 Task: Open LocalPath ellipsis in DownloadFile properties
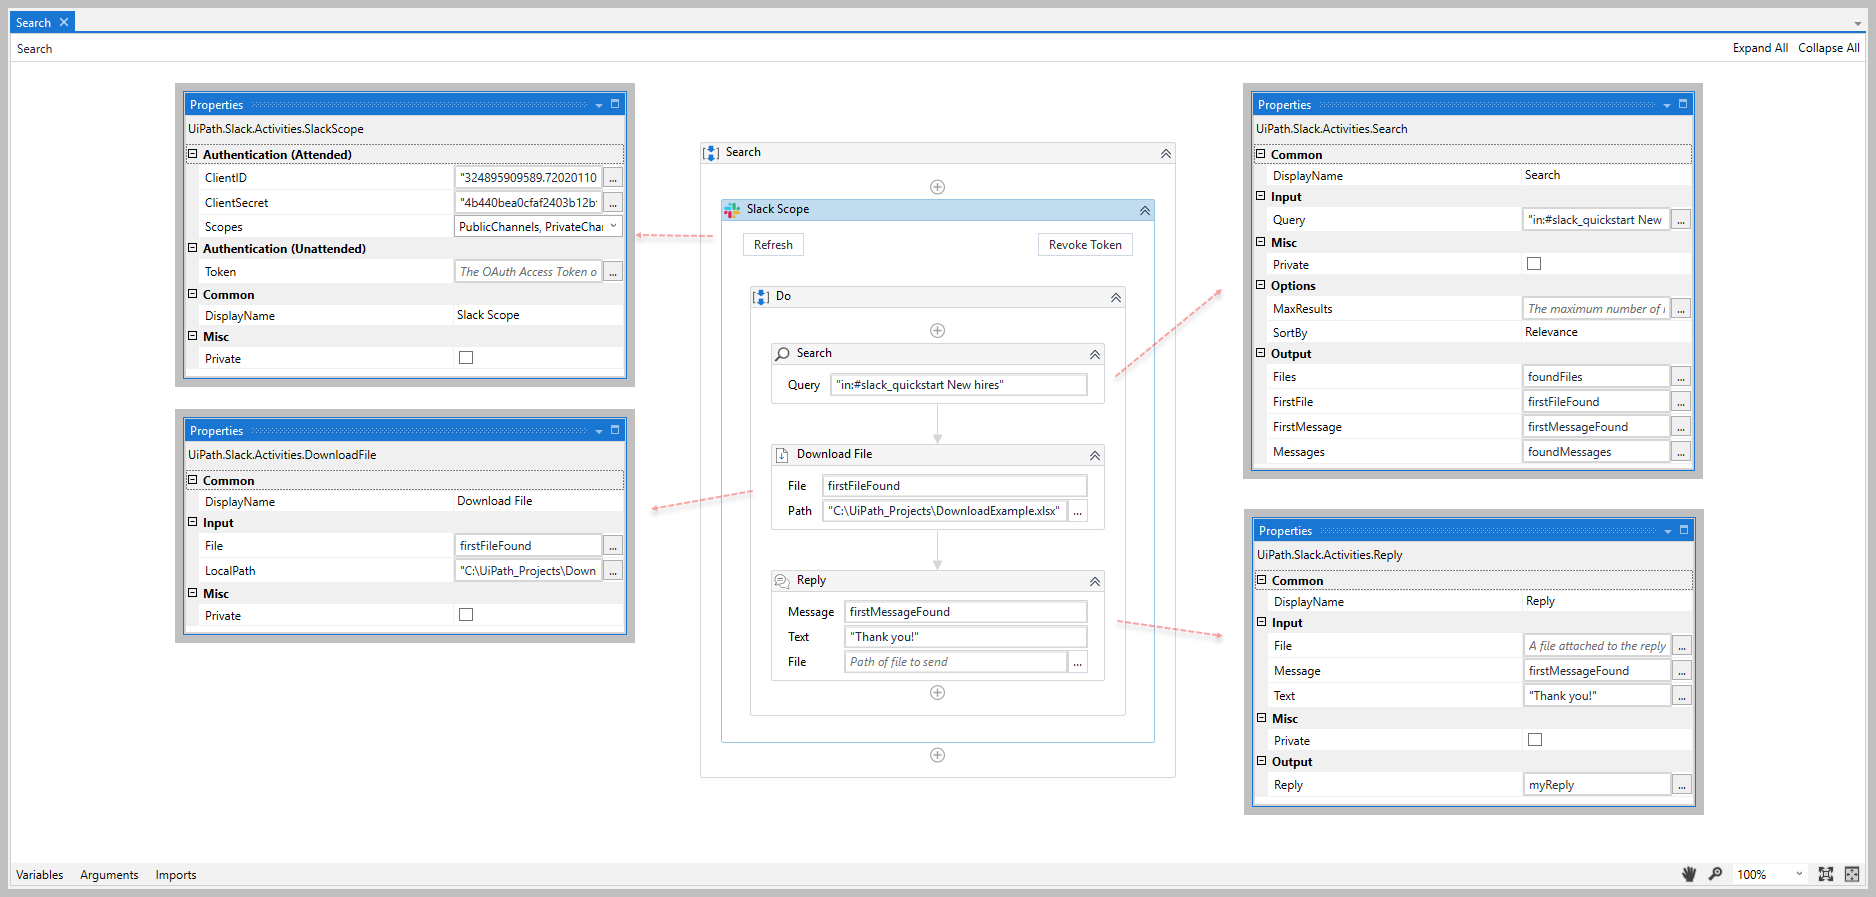point(613,571)
